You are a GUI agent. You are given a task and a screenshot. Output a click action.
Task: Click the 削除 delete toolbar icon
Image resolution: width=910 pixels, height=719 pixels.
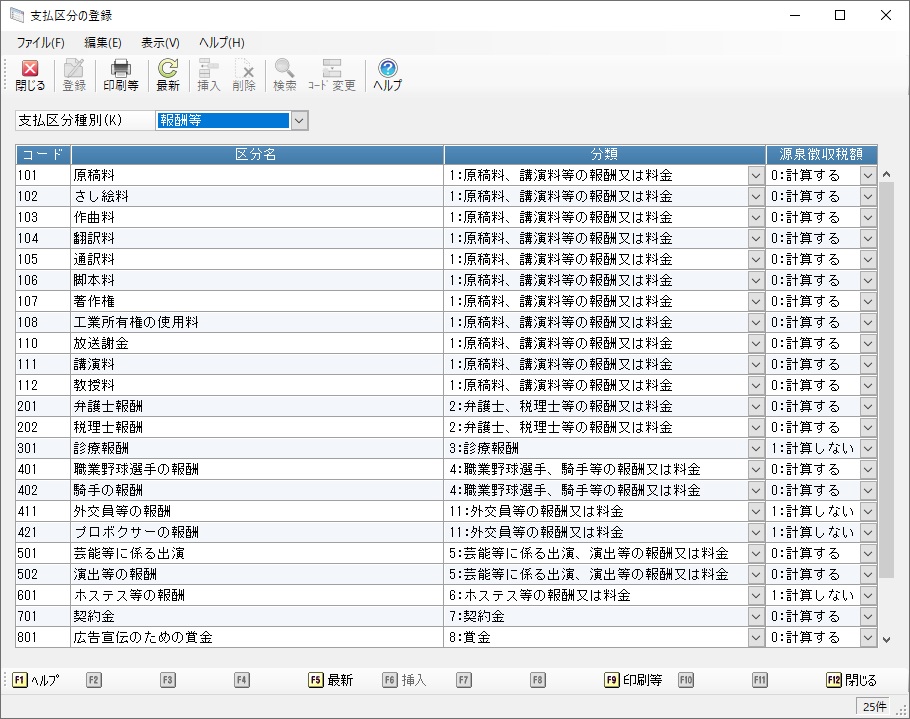click(x=244, y=75)
